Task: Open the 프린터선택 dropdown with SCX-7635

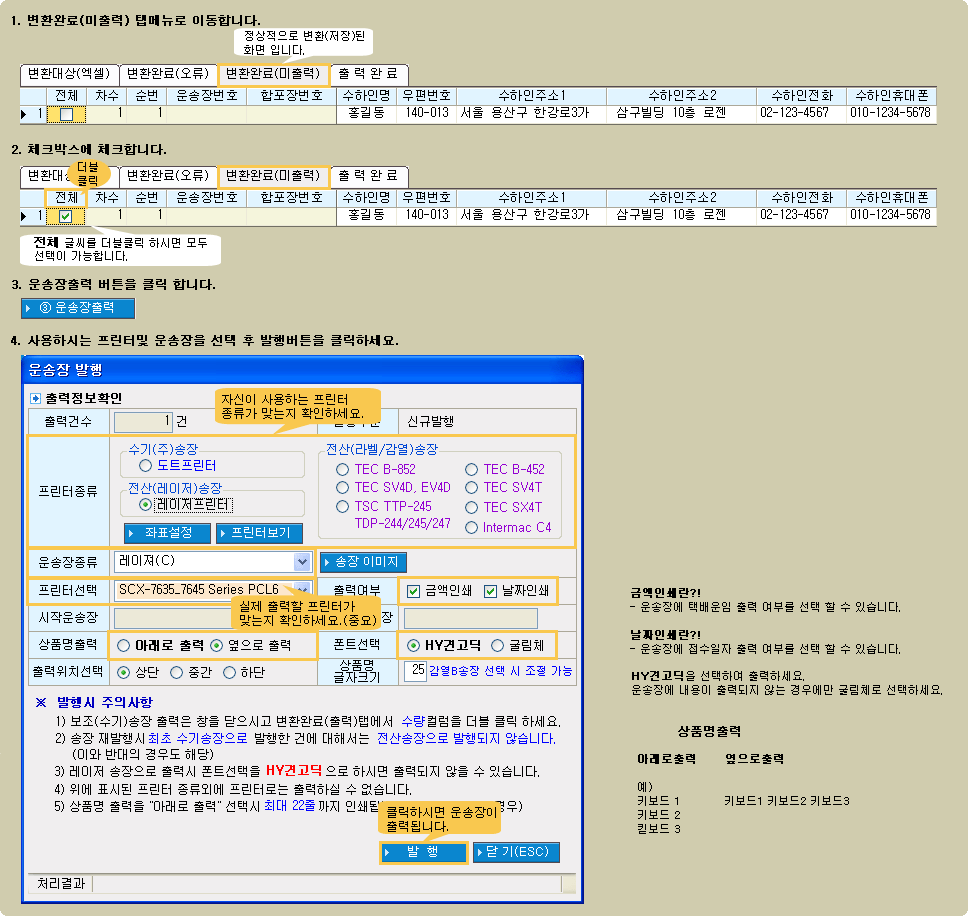Action: pyautogui.click(x=302, y=590)
